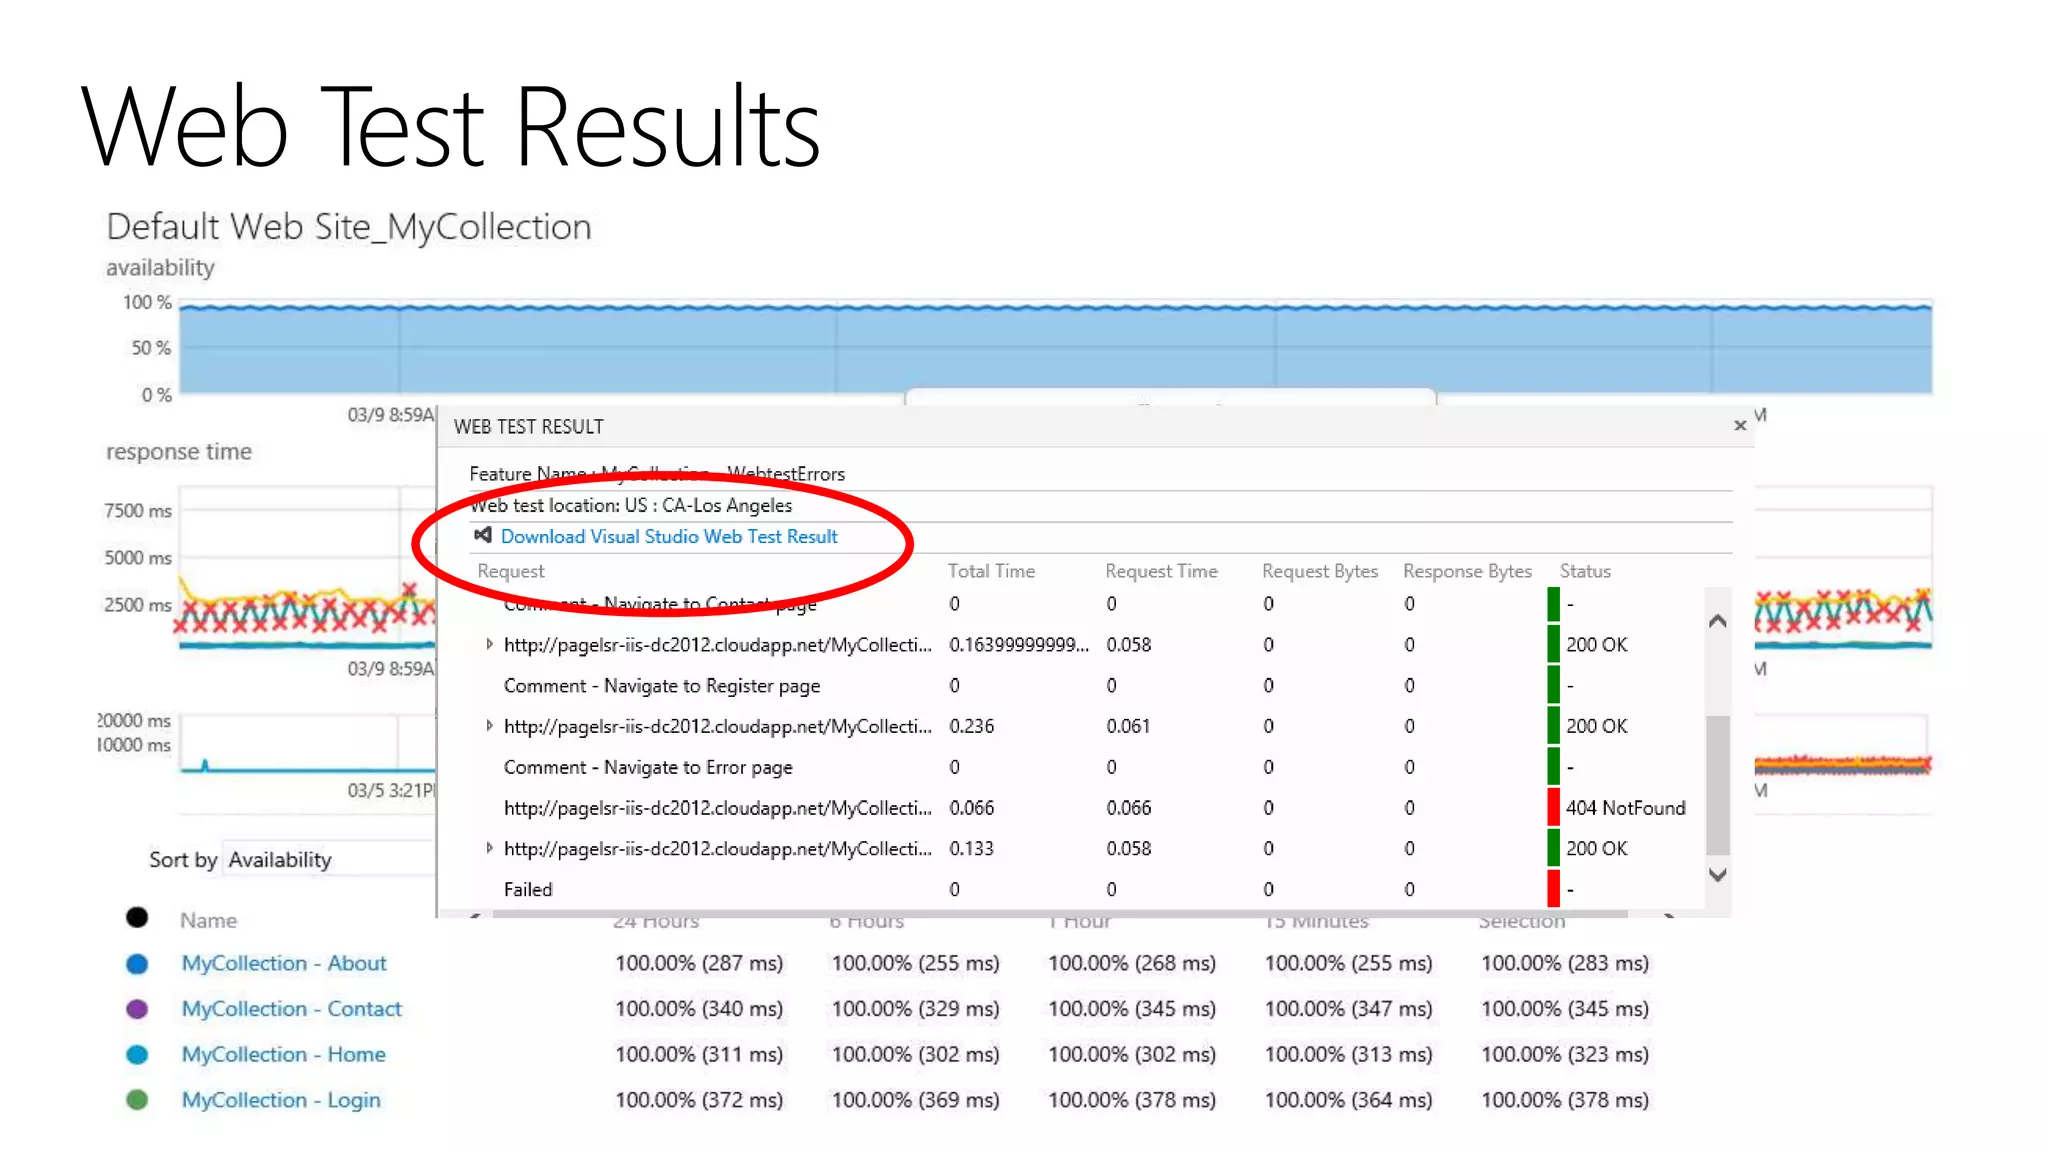Open Download Visual Studio Web Test Result link
Screen dimensions: 2048x1152
coord(669,537)
